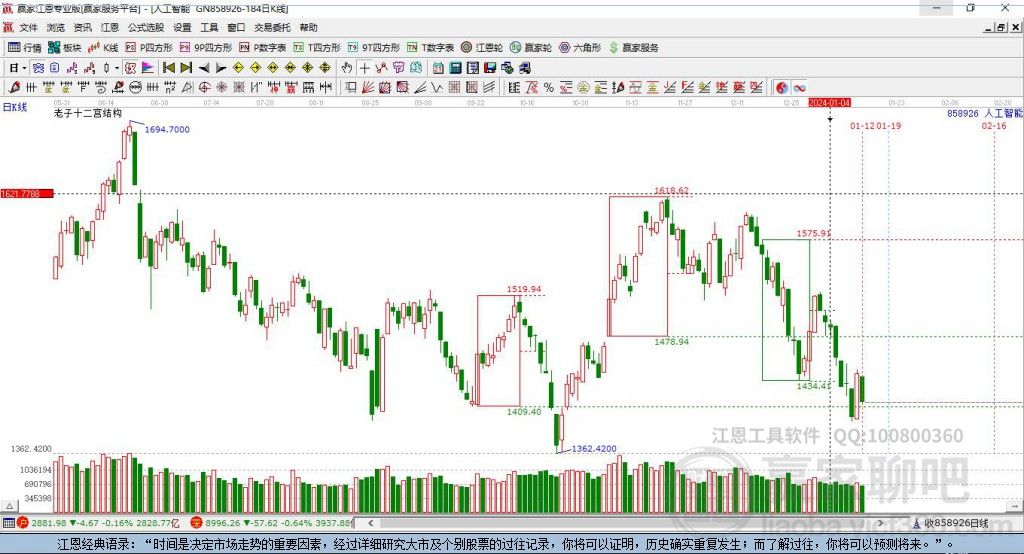1024x554 pixels.
Task: Click the 日K线 label at chart top-left
Action: coord(14,106)
